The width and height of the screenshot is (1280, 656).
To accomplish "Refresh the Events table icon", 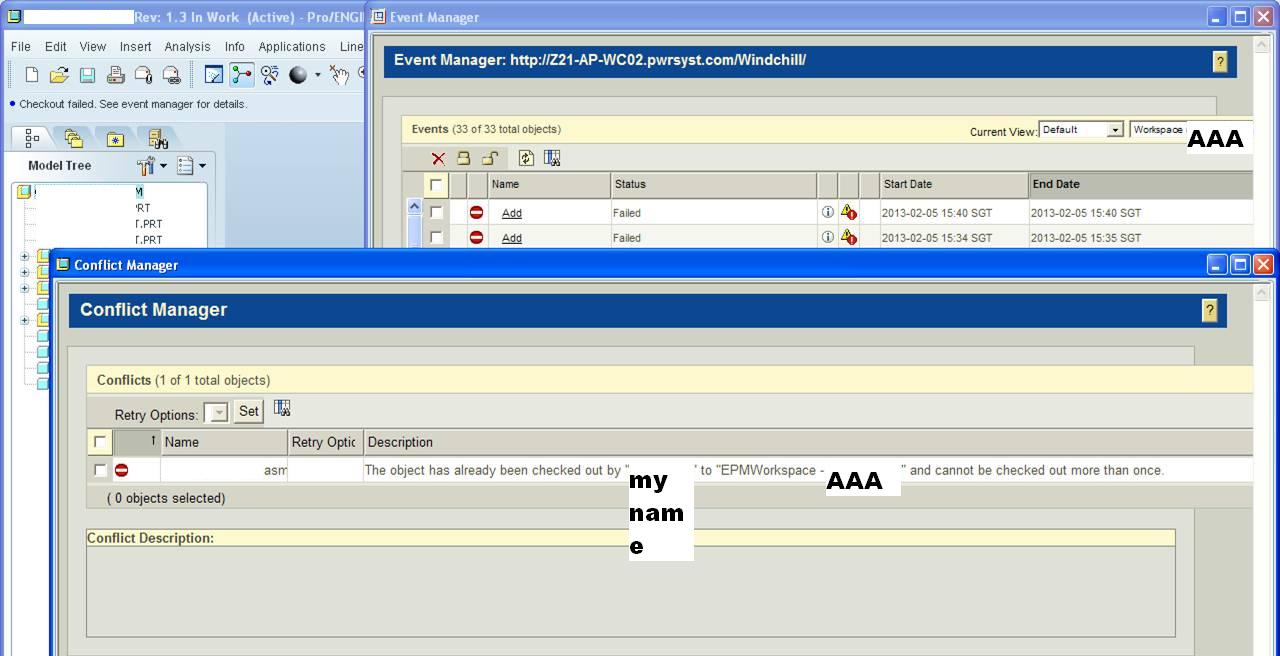I will (526, 158).
